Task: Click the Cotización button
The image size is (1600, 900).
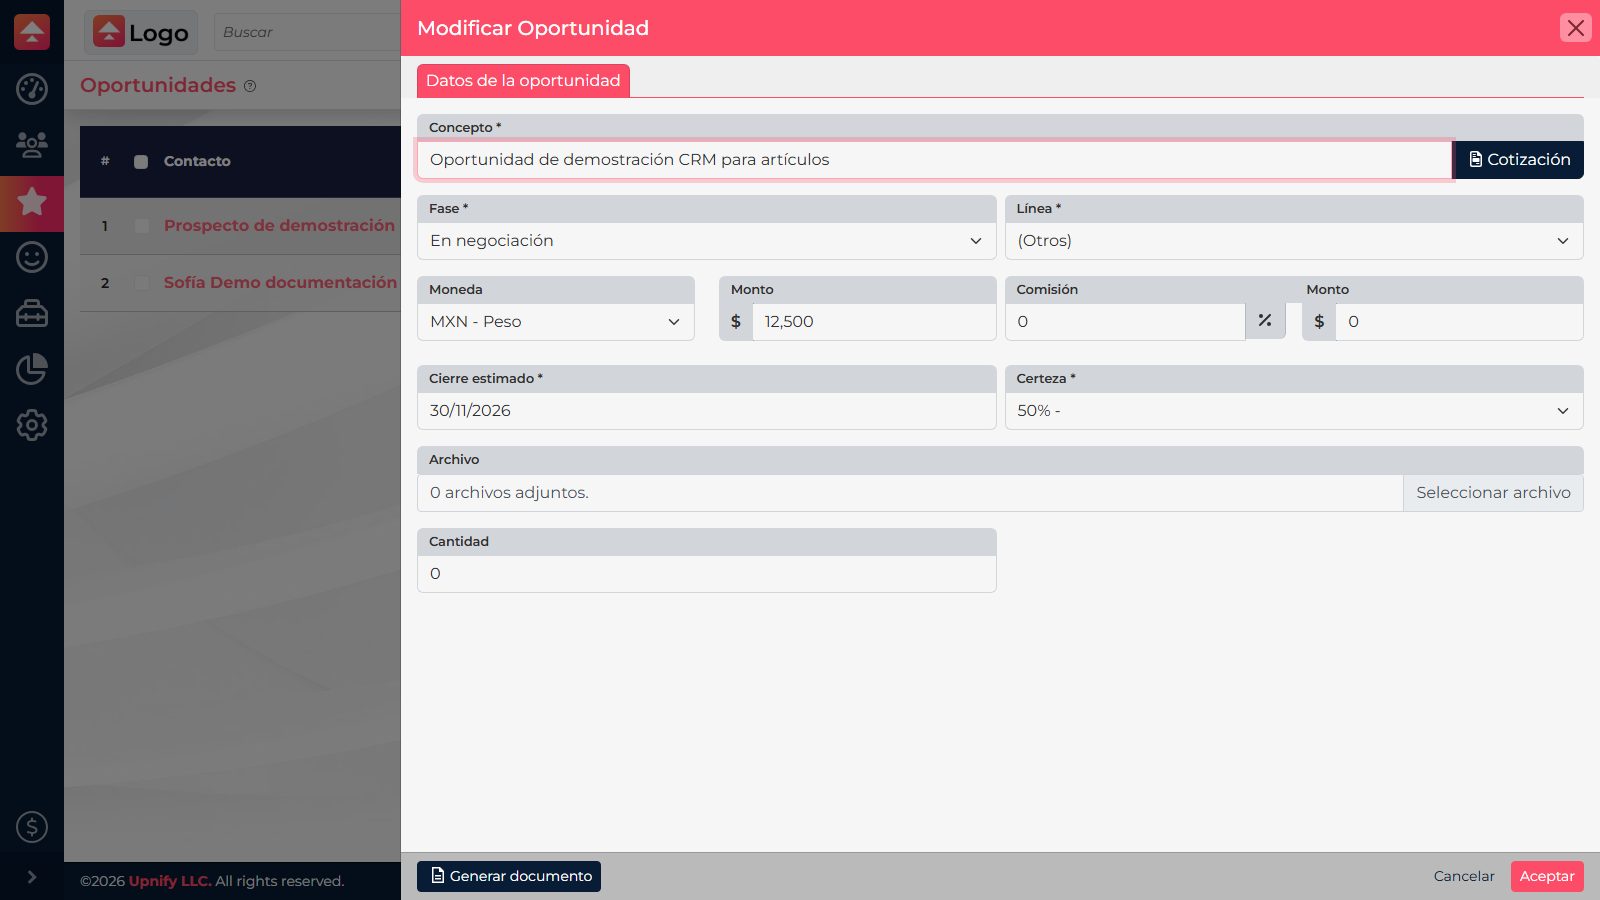Action: tap(1518, 160)
